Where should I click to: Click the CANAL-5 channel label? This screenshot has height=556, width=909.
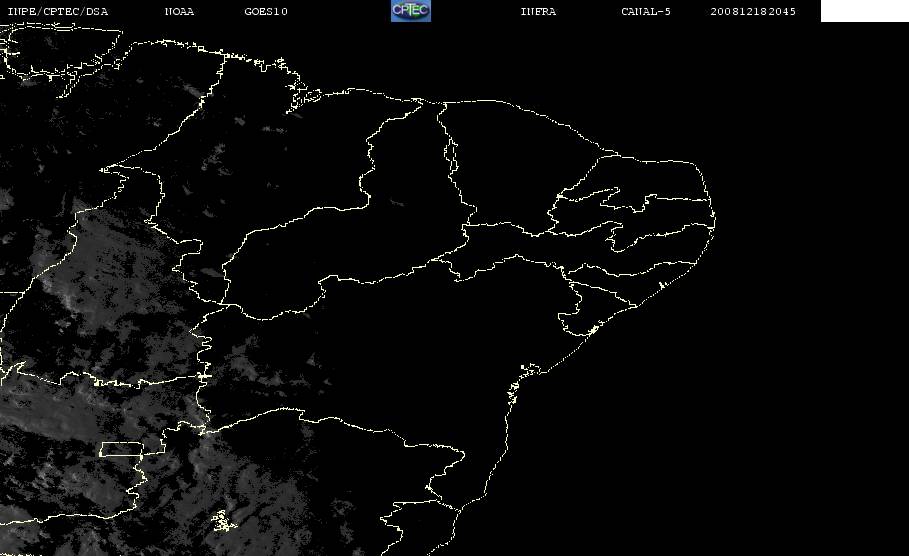pyautogui.click(x=646, y=12)
